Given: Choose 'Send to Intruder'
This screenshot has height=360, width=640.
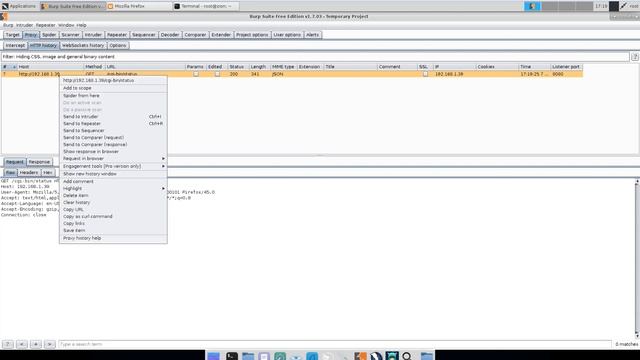Looking at the screenshot, I should (113, 116).
